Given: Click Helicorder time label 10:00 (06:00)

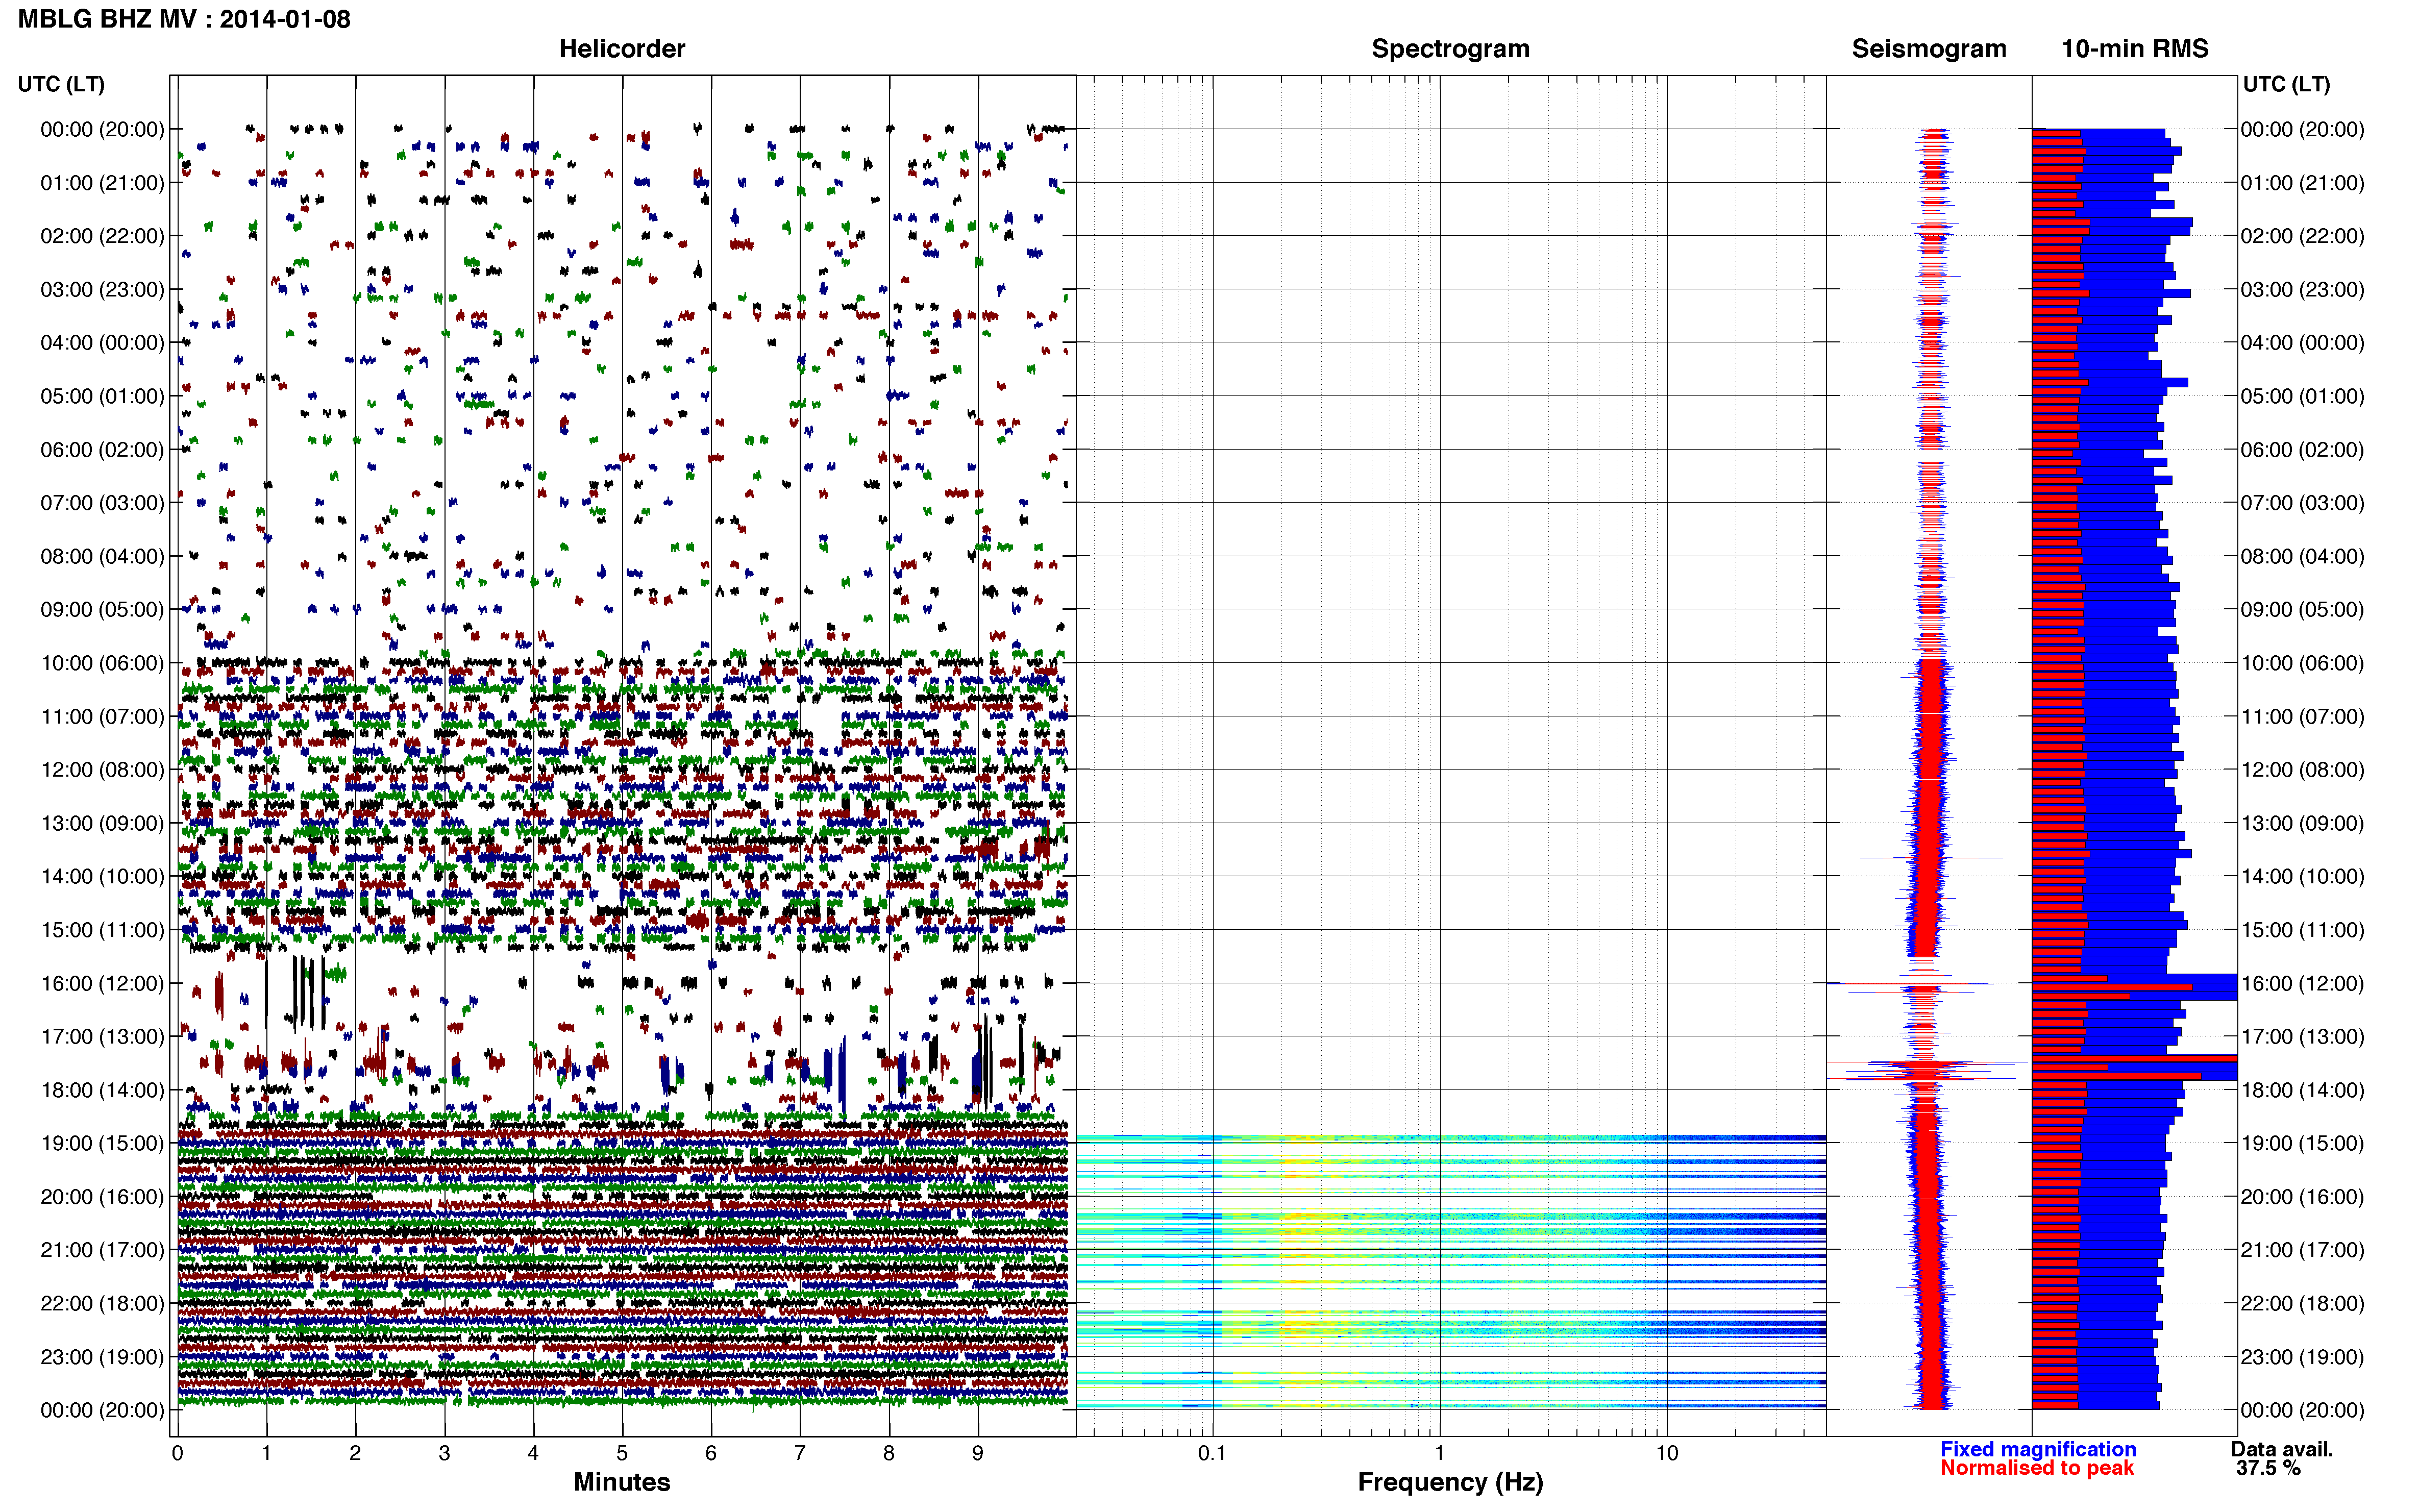Looking at the screenshot, I should click(102, 663).
